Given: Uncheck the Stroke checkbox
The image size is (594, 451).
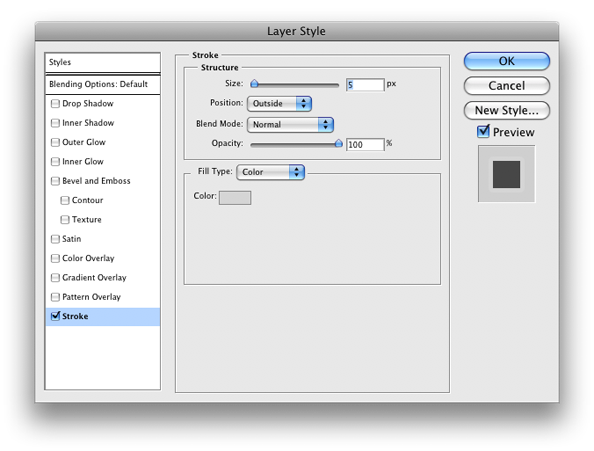Looking at the screenshot, I should [x=55, y=316].
